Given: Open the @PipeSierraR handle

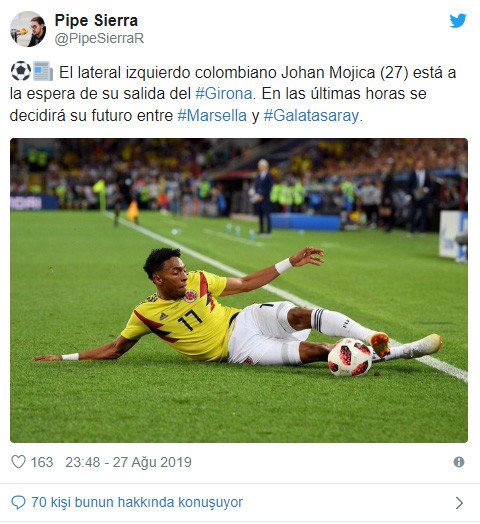Looking at the screenshot, I should click(99, 38).
